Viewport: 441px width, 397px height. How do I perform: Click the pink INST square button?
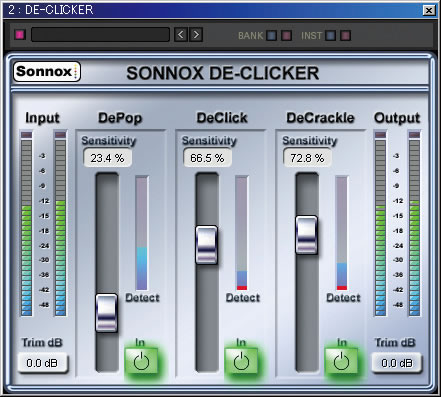pyautogui.click(x=346, y=35)
